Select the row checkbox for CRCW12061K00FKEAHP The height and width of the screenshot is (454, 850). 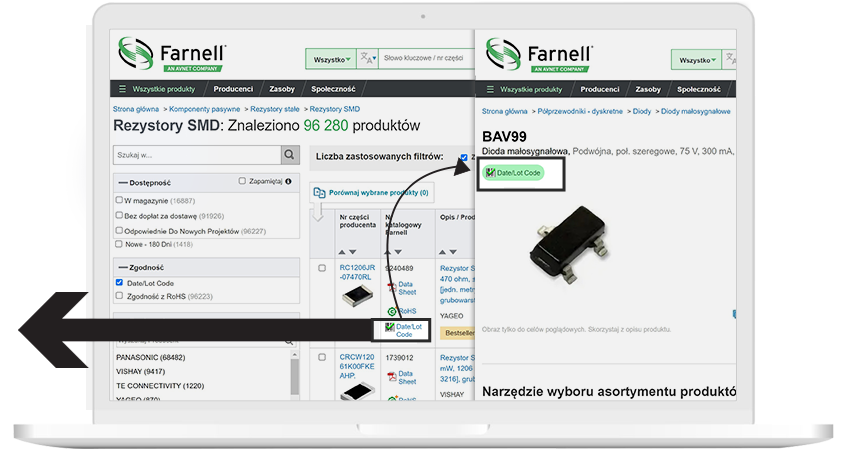click(322, 357)
